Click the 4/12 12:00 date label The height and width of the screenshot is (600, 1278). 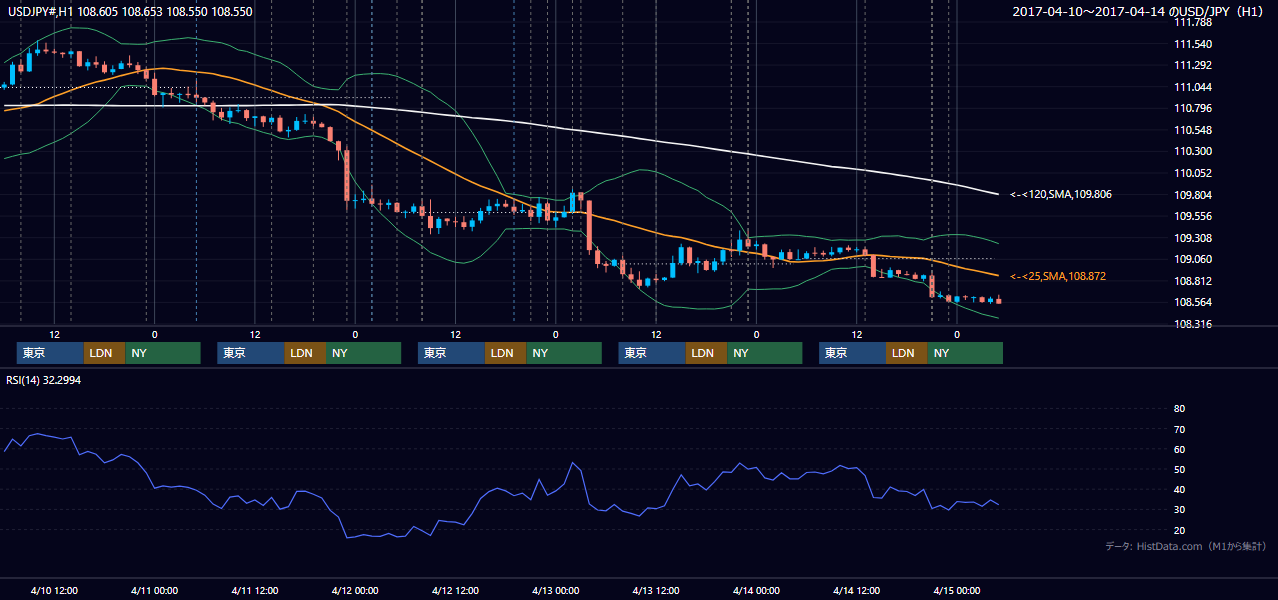coord(454,590)
